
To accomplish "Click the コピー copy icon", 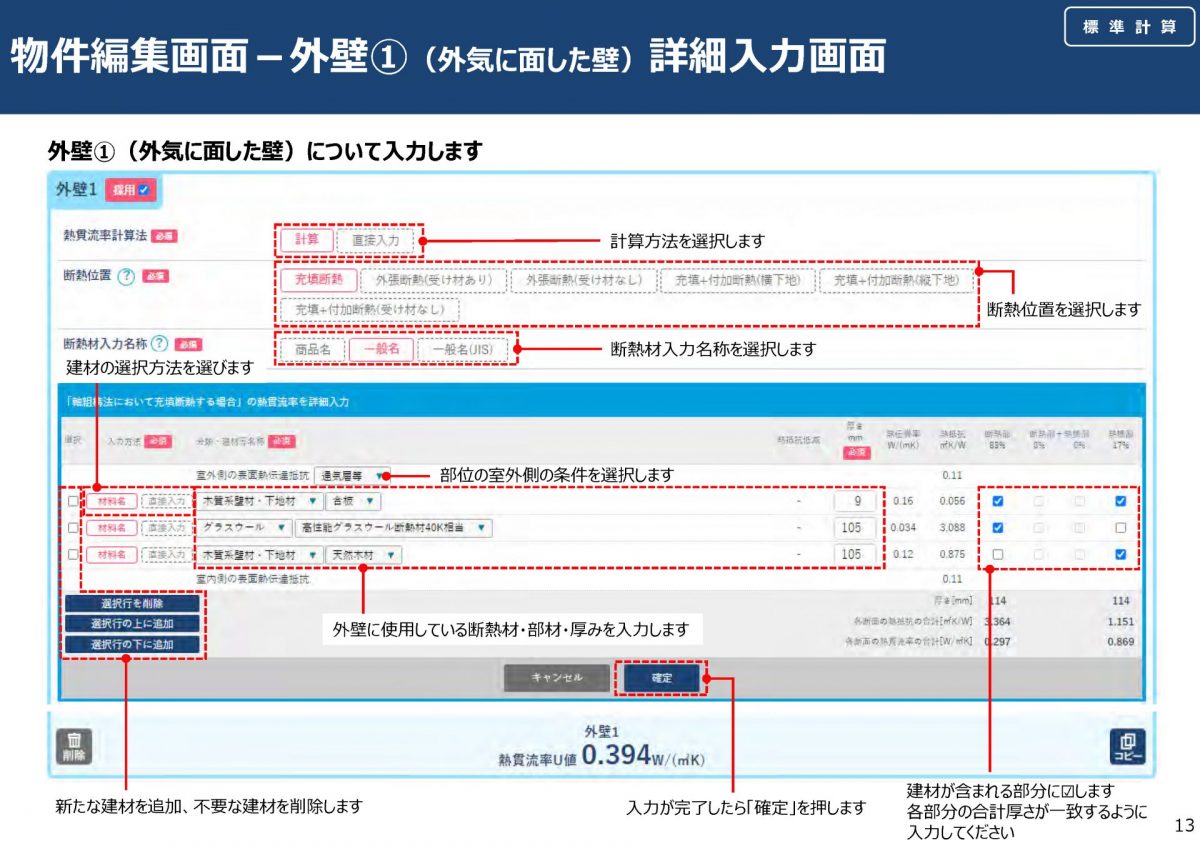I will (1128, 746).
